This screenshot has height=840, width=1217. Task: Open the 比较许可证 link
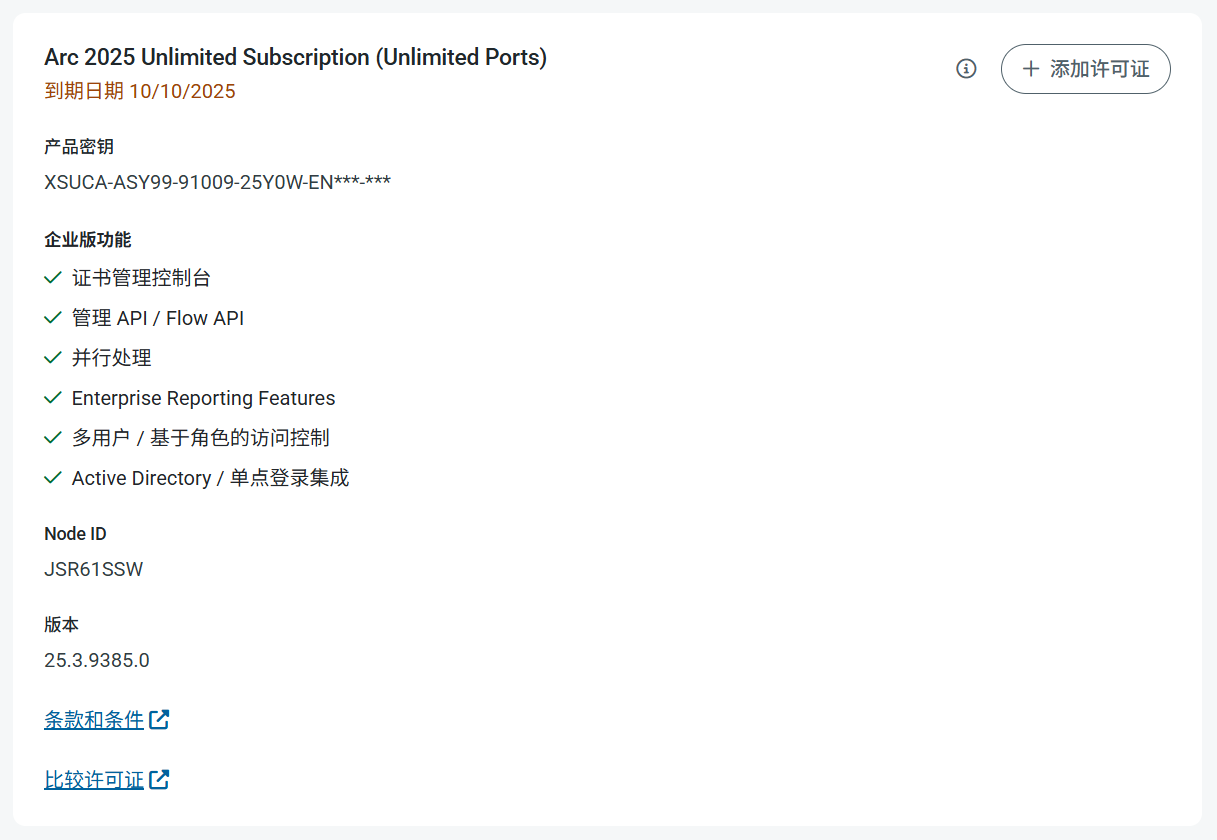94,779
